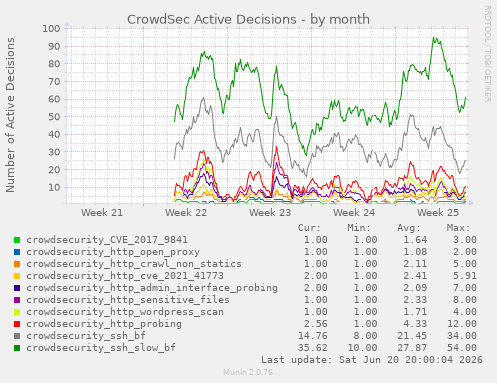
Task: Click the http_probing current value 2.56
Action: point(315,324)
